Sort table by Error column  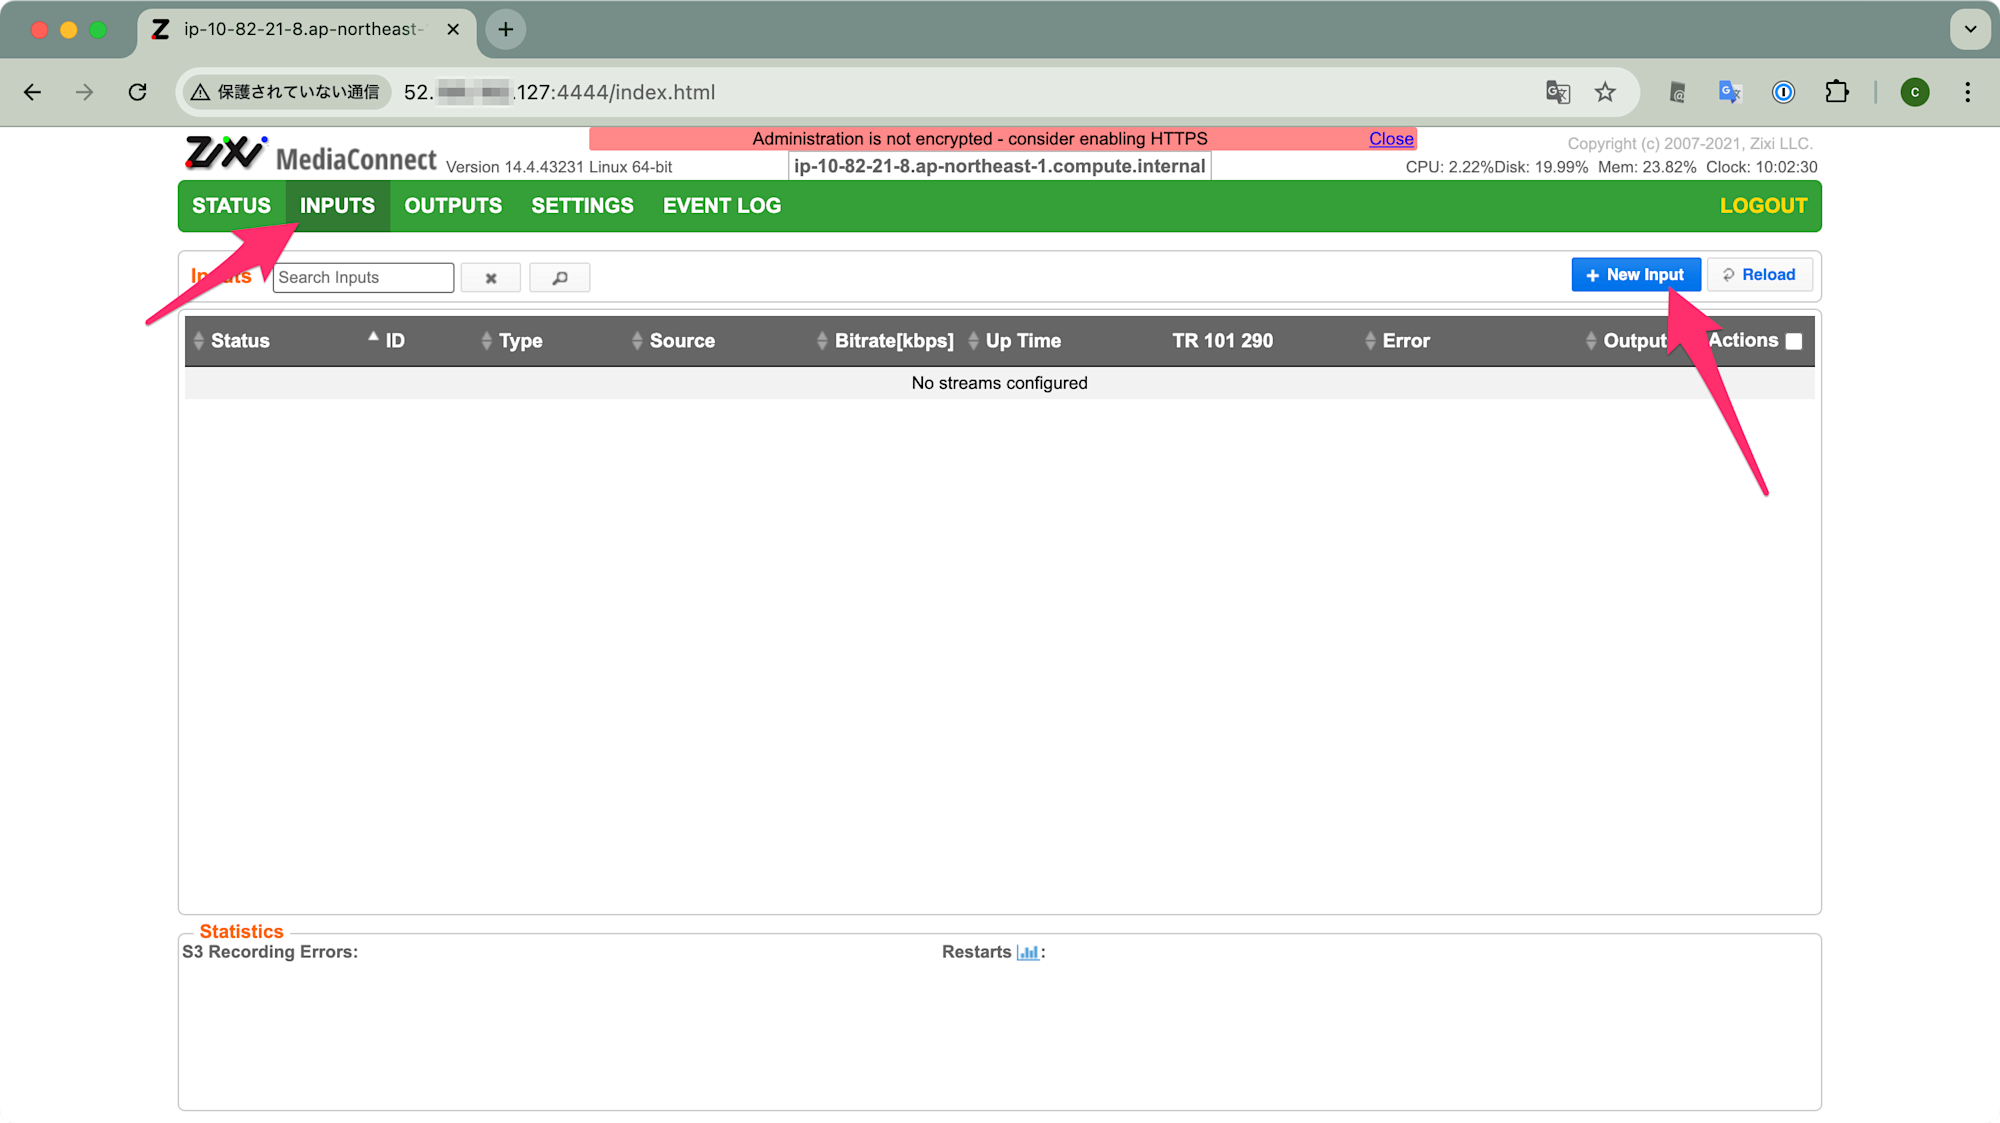click(x=1405, y=341)
